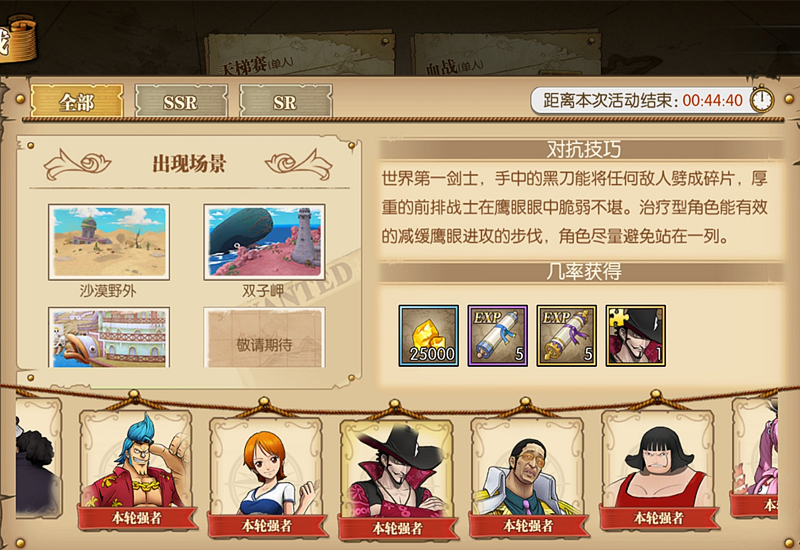Choose the Nami character card

pyautogui.click(x=266, y=476)
